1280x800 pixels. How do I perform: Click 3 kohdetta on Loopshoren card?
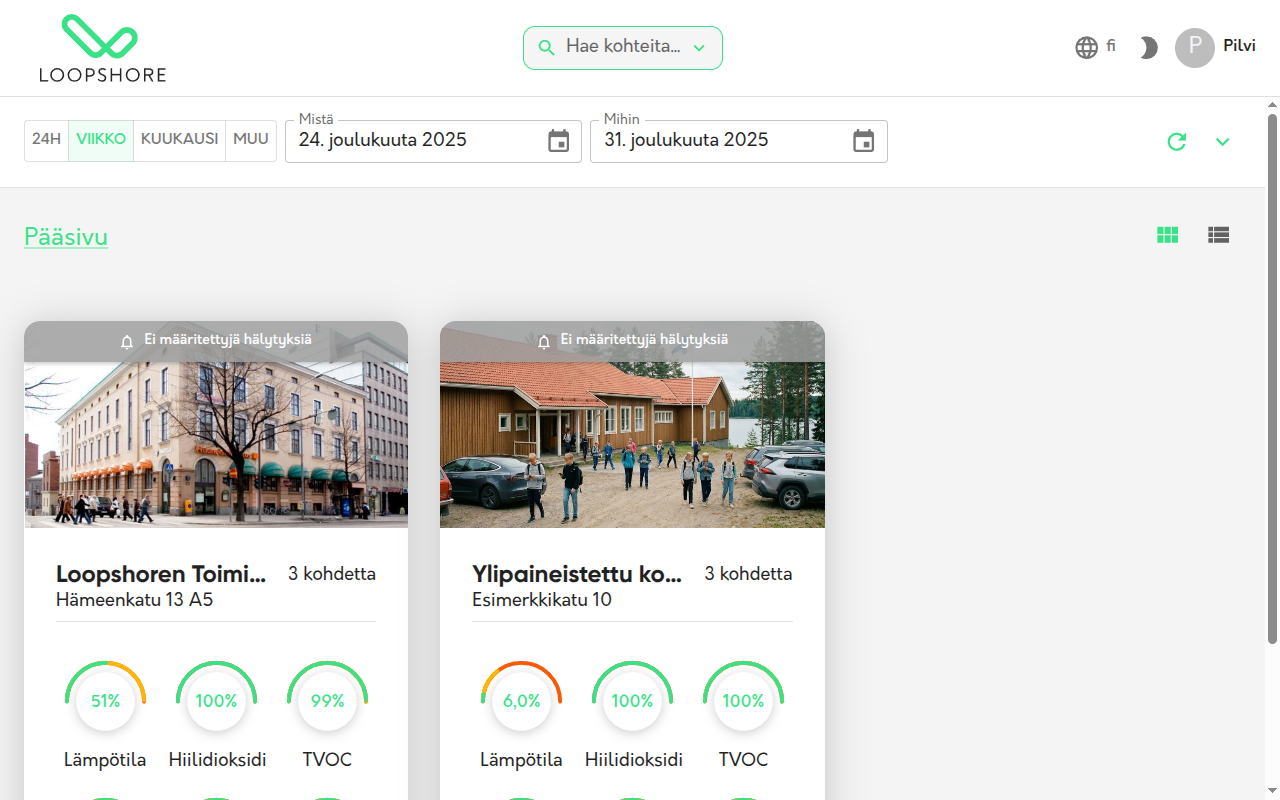[332, 574]
